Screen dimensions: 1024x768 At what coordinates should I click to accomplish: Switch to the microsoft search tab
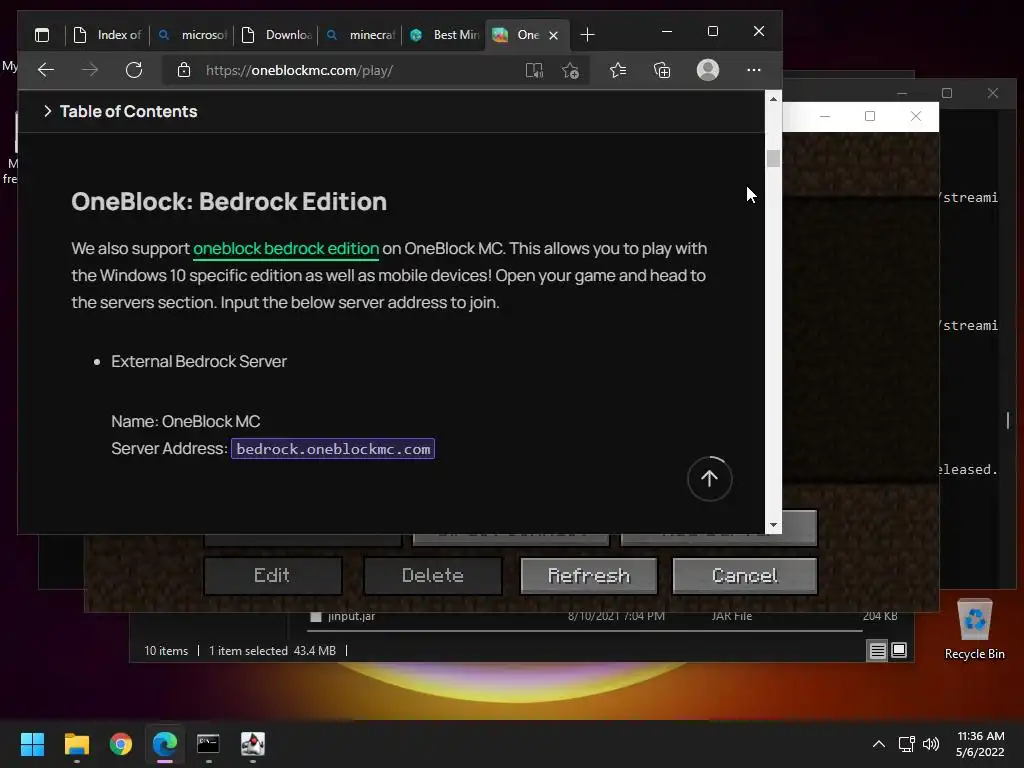click(x=192, y=35)
